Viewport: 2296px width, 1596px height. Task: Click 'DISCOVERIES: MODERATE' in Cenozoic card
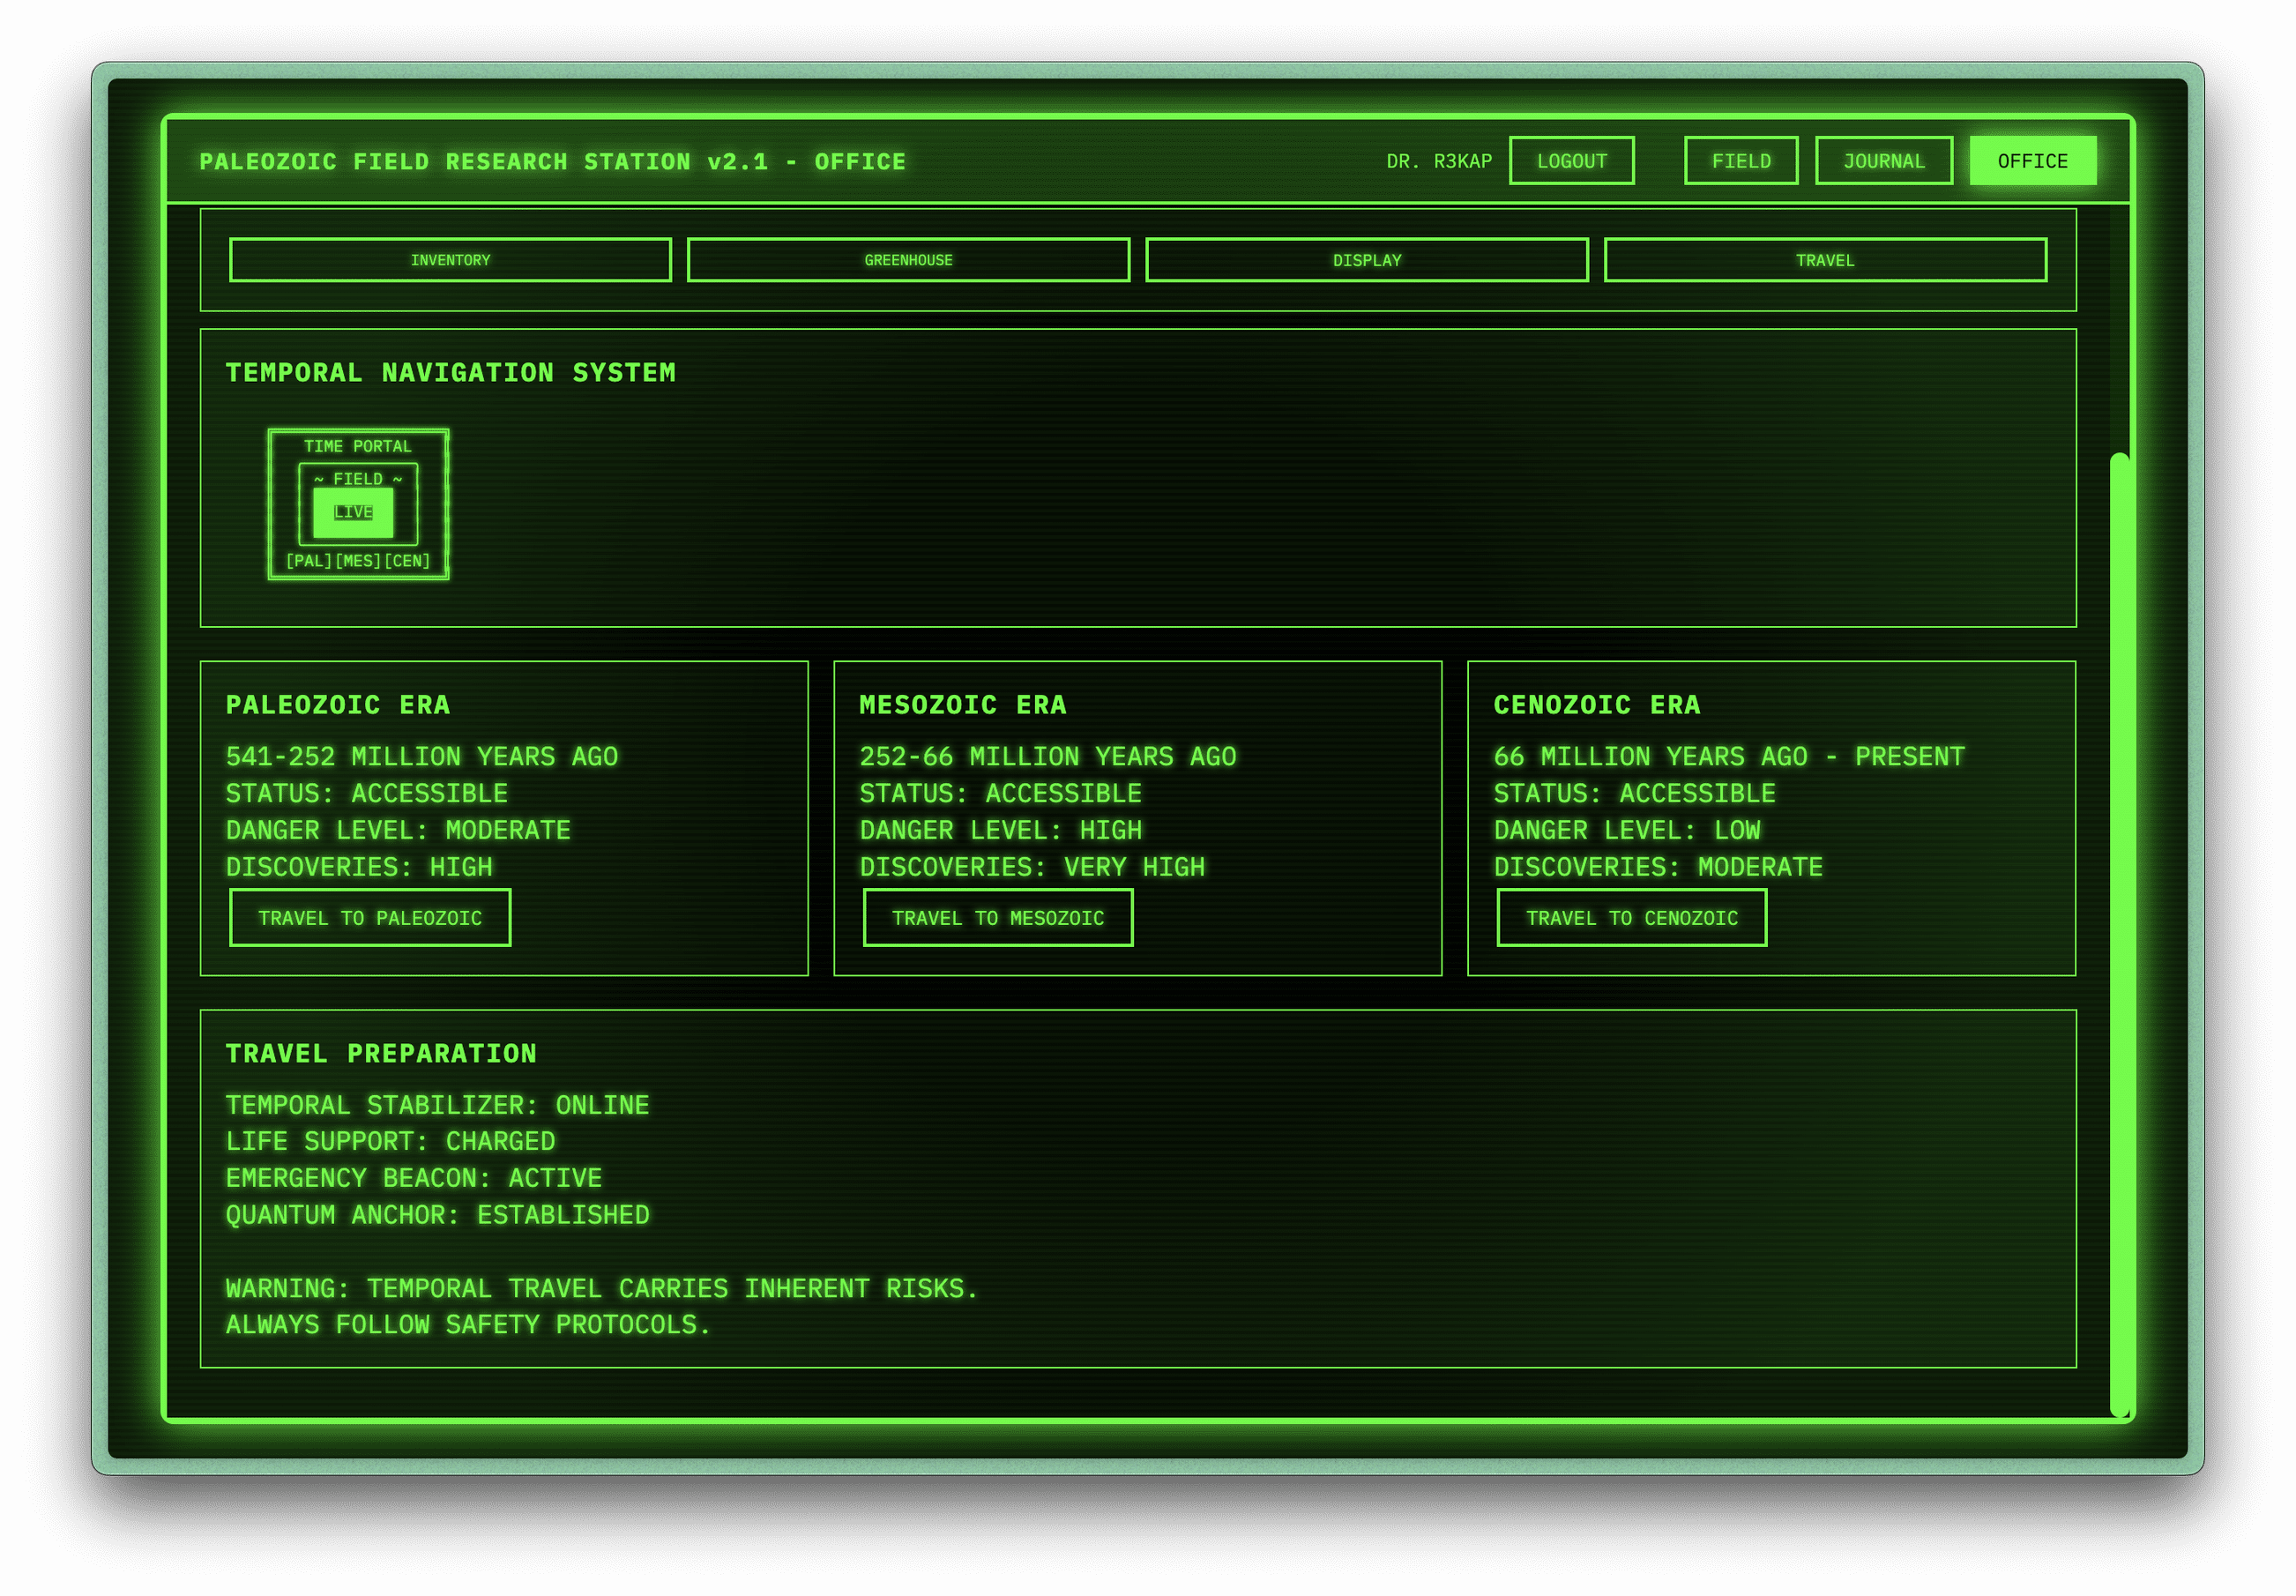[x=1658, y=867]
